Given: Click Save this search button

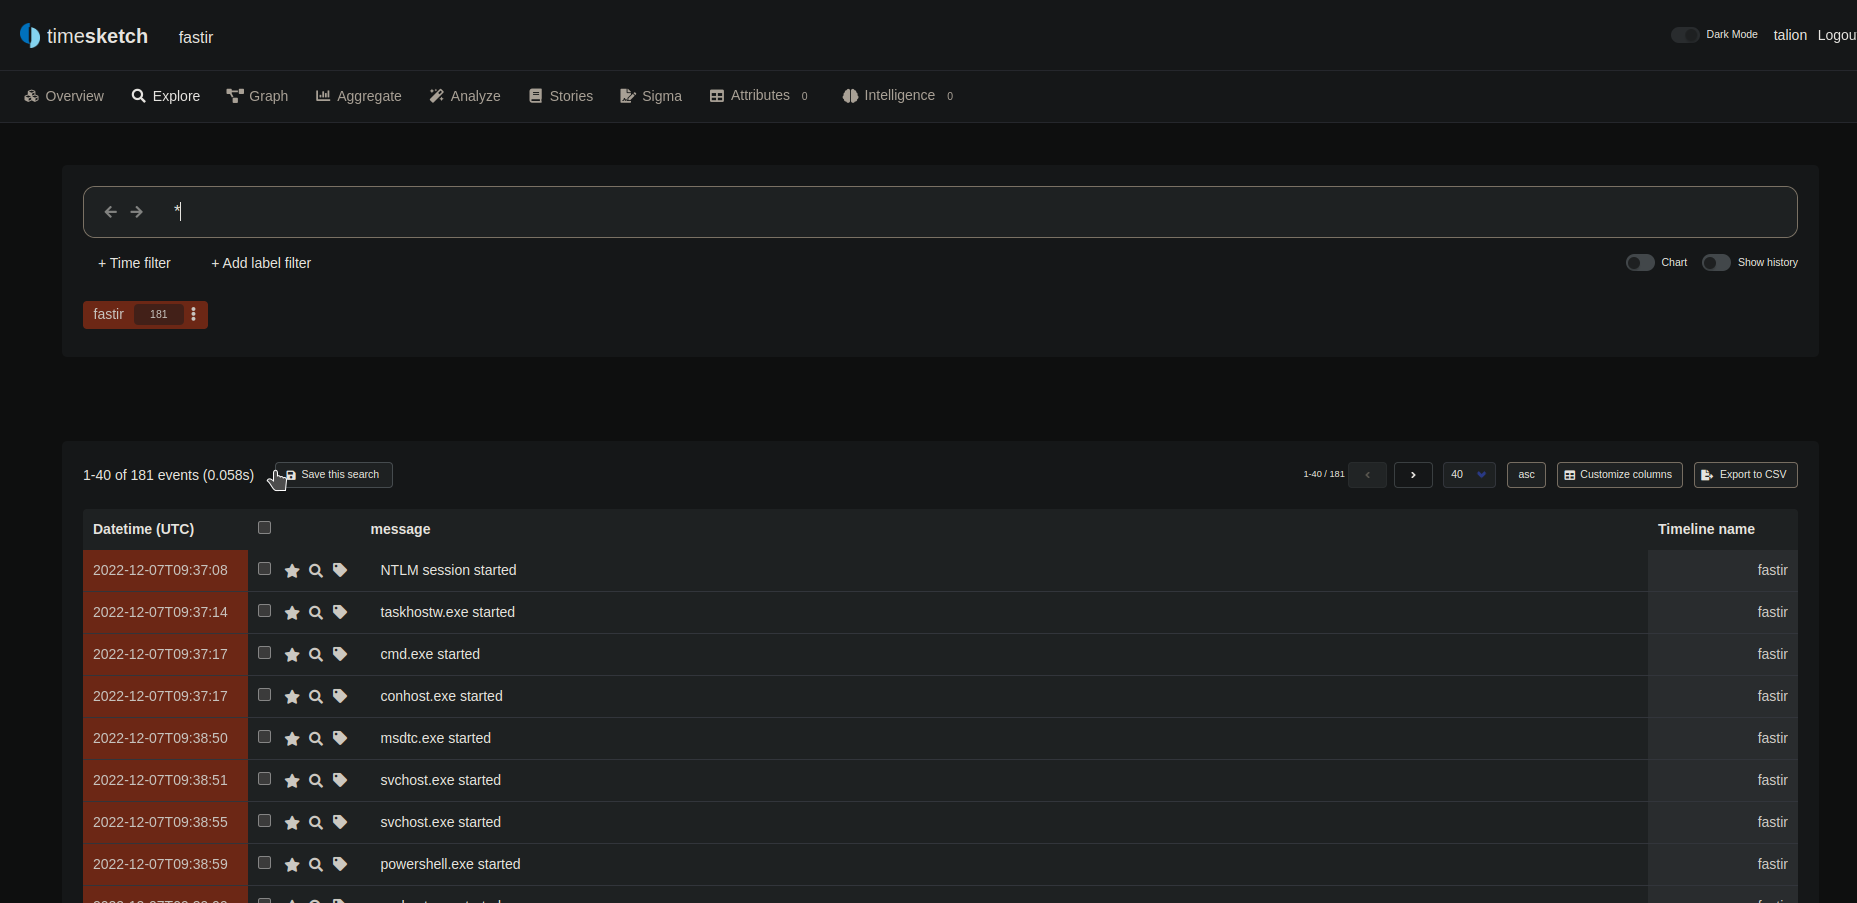Looking at the screenshot, I should 334,475.
